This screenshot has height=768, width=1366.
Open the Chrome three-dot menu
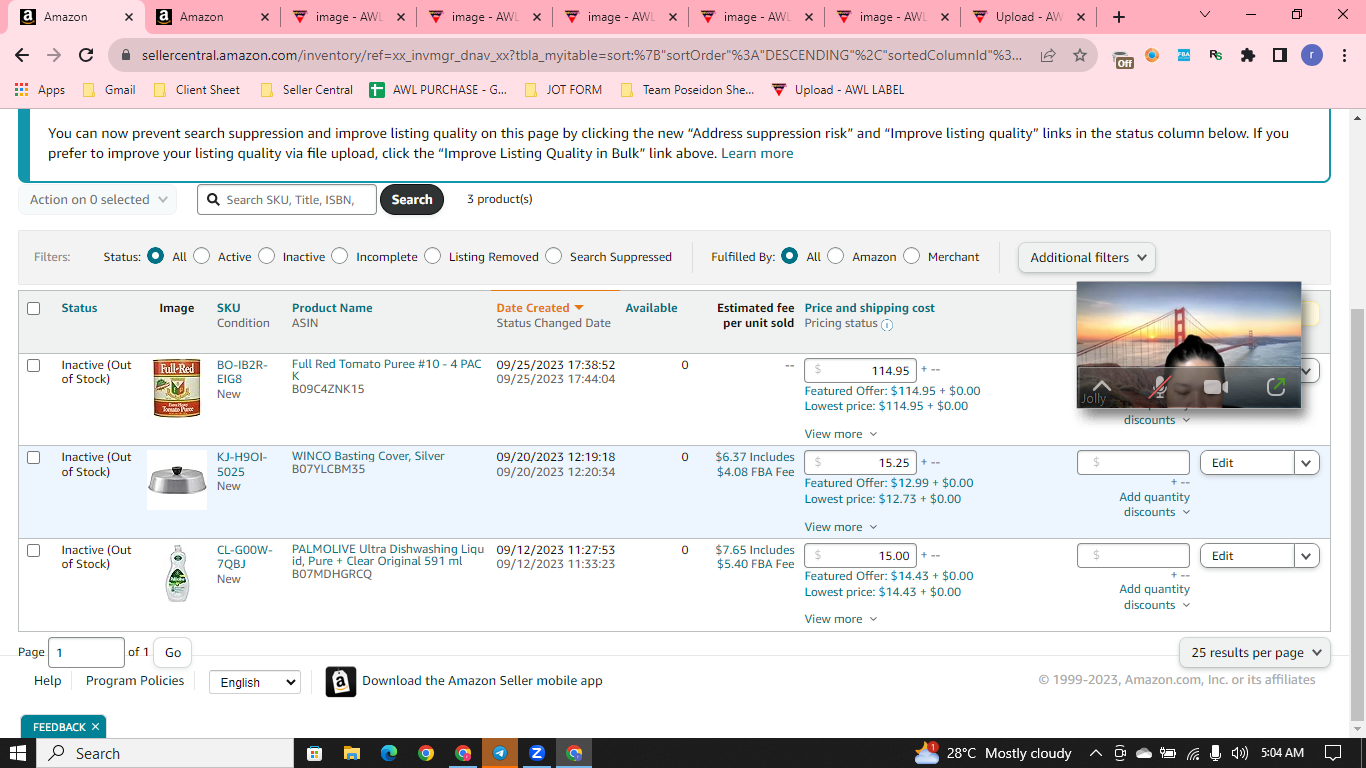pyautogui.click(x=1343, y=56)
